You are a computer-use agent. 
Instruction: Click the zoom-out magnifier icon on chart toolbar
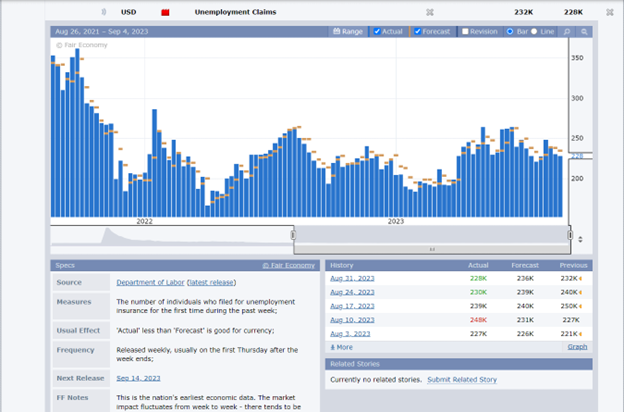[x=584, y=31]
